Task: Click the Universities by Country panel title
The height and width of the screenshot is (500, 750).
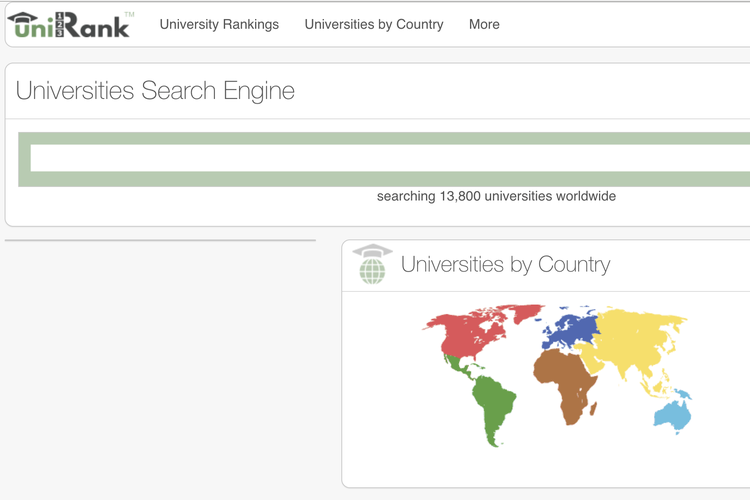Action: point(505,265)
